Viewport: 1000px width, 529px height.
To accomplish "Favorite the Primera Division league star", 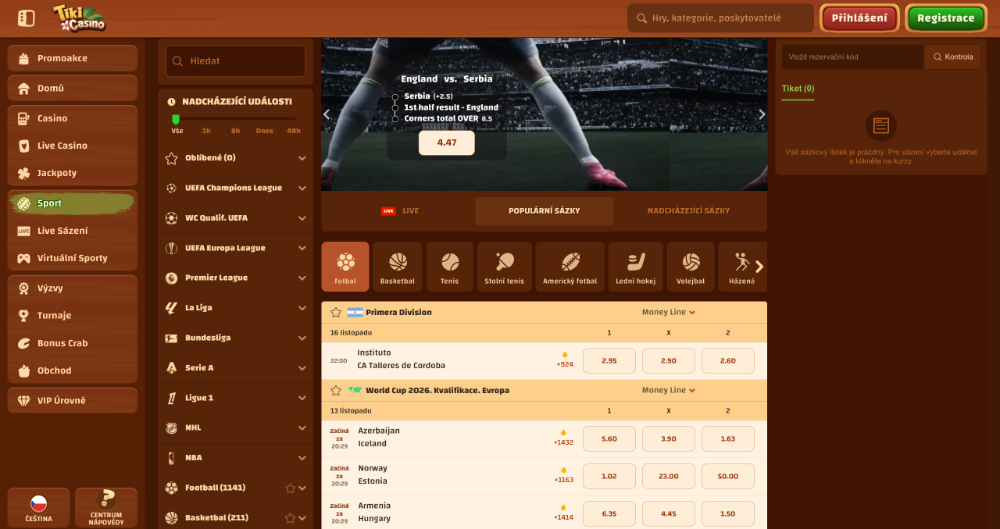I will click(336, 313).
